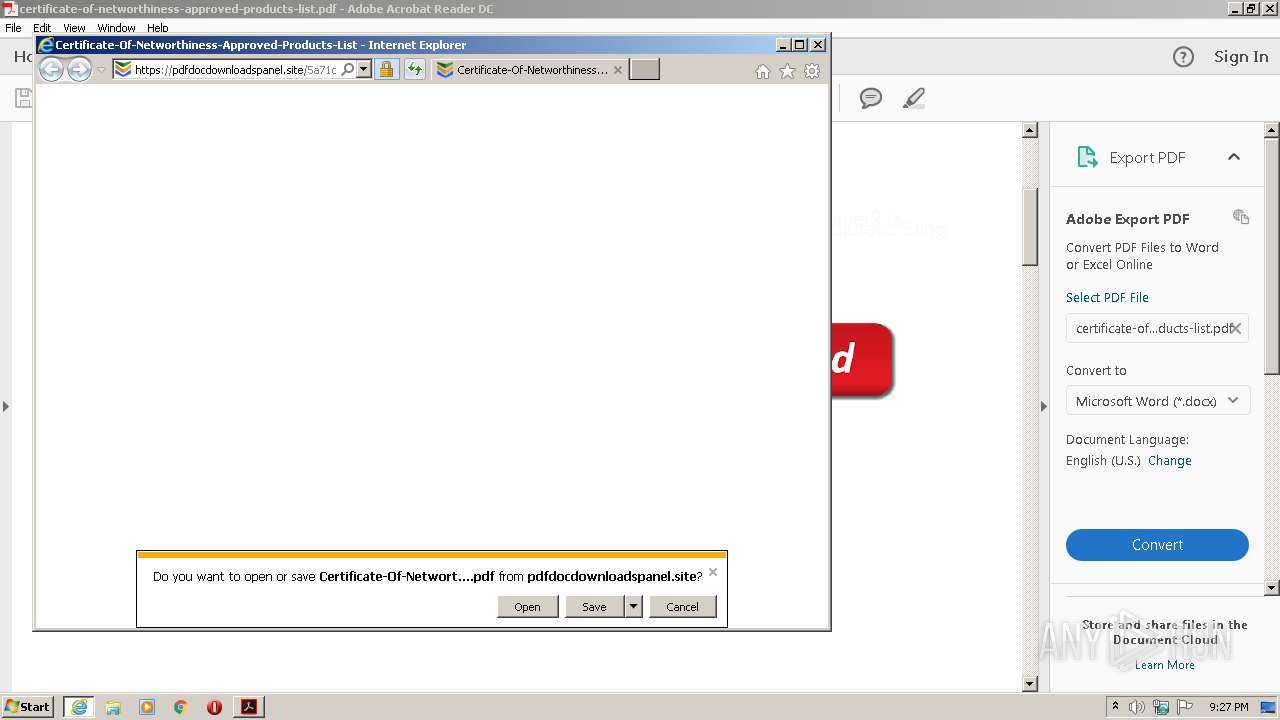The height and width of the screenshot is (720, 1280).
Task: Change the document language
Action: 1169,461
